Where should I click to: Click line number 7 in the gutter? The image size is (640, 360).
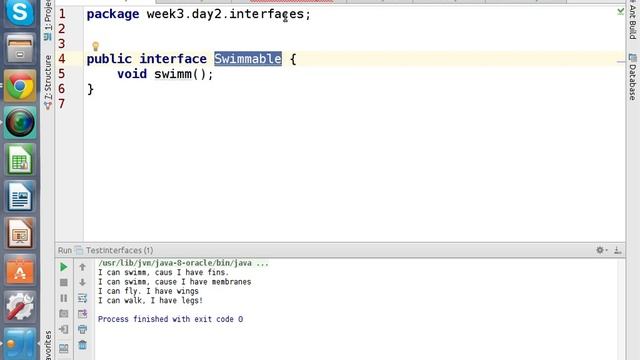62,104
